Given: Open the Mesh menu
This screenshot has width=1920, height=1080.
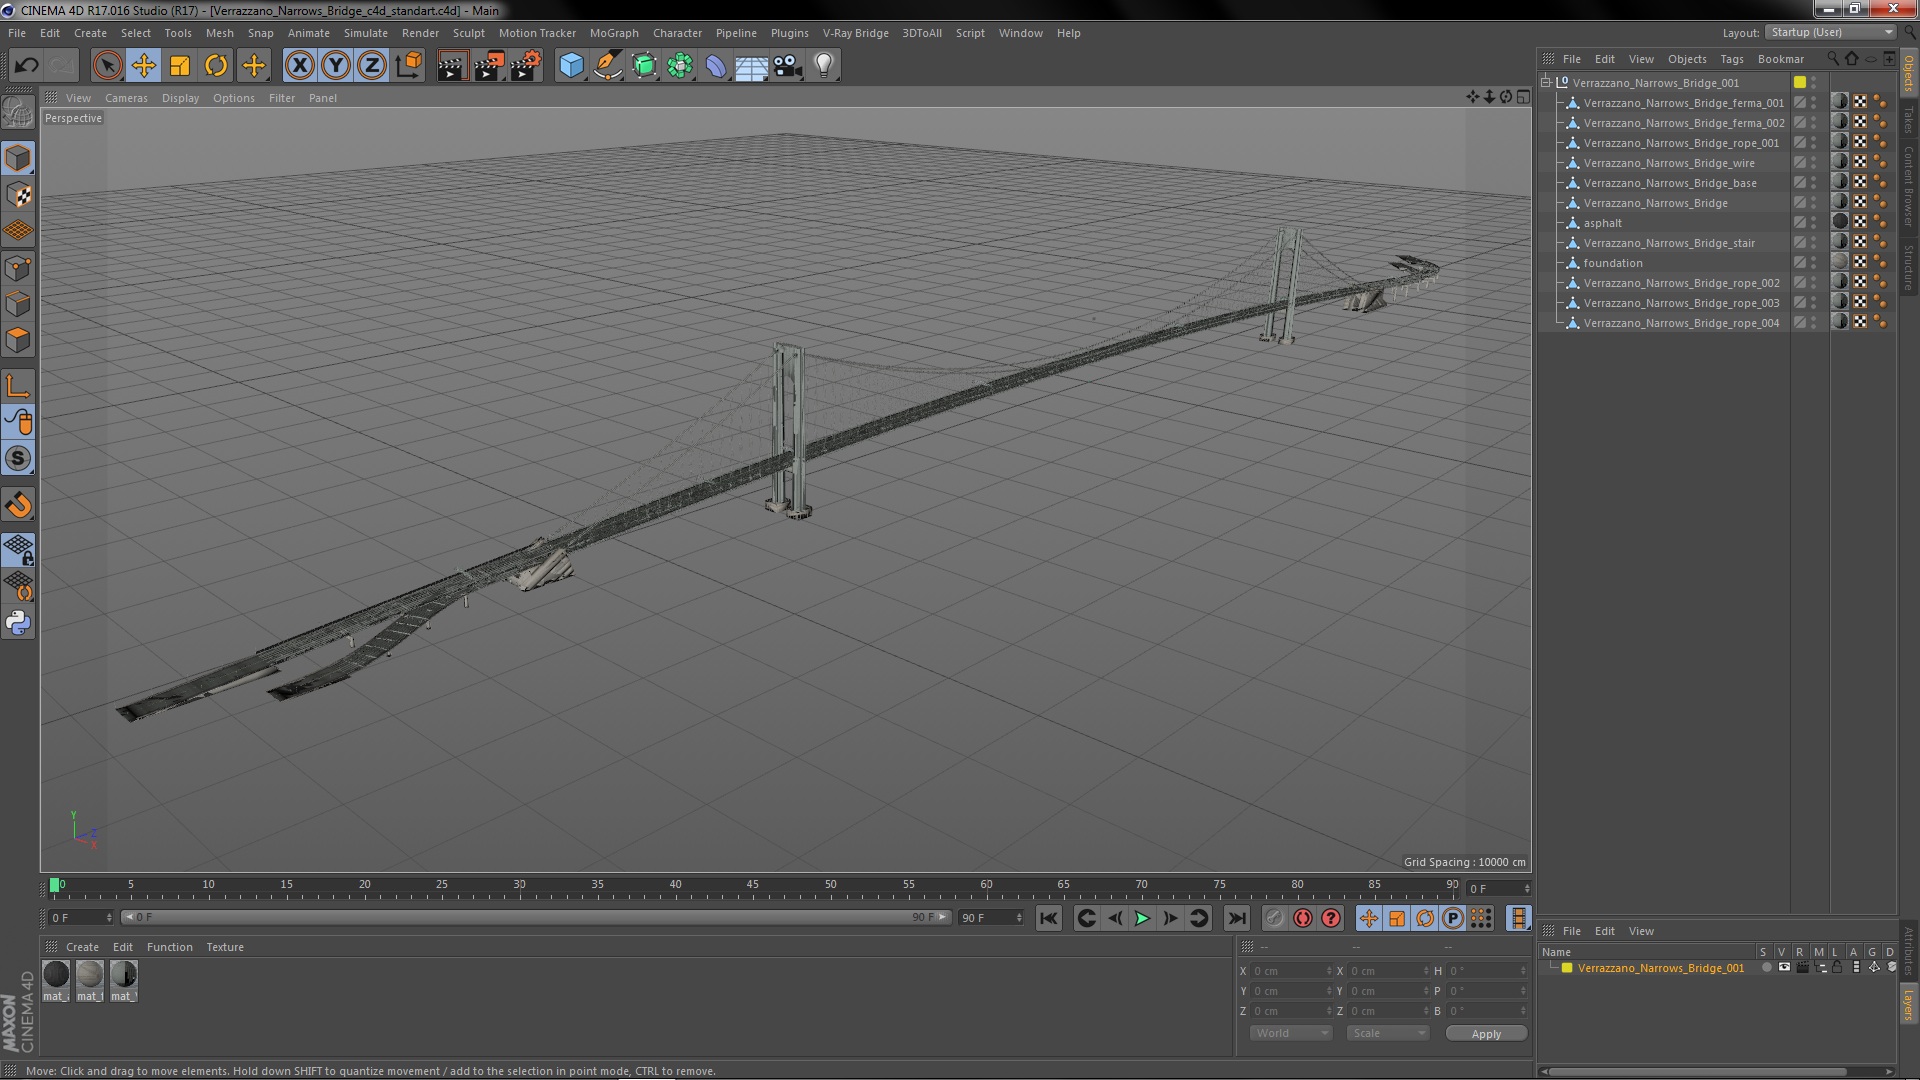Looking at the screenshot, I should click(x=219, y=33).
